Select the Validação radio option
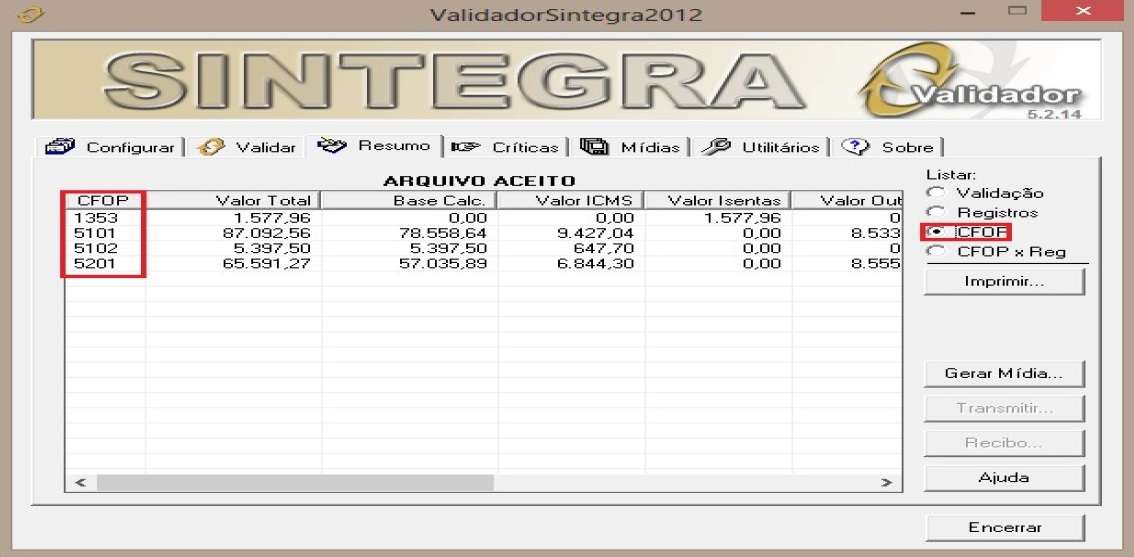1134x557 pixels. (x=935, y=193)
